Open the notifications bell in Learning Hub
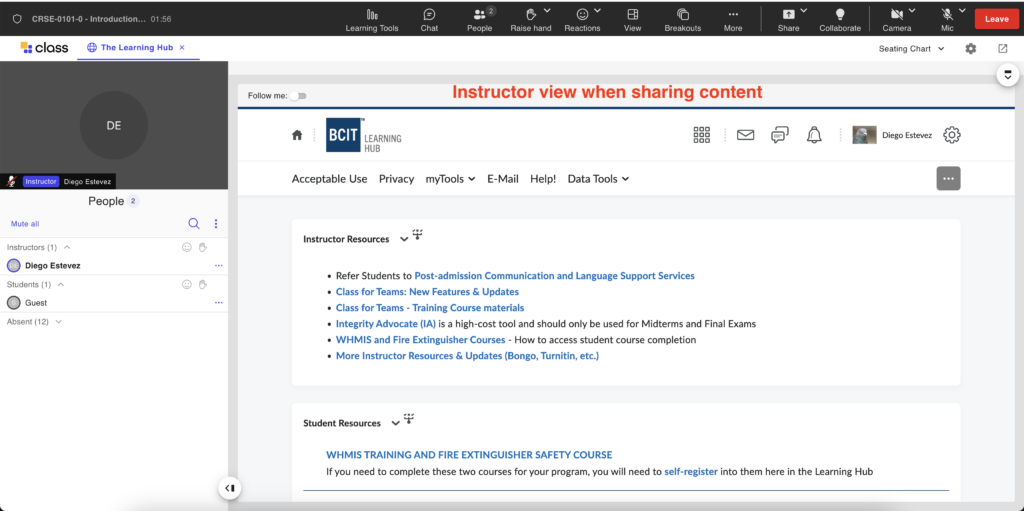The height and width of the screenshot is (511, 1024). pos(814,135)
